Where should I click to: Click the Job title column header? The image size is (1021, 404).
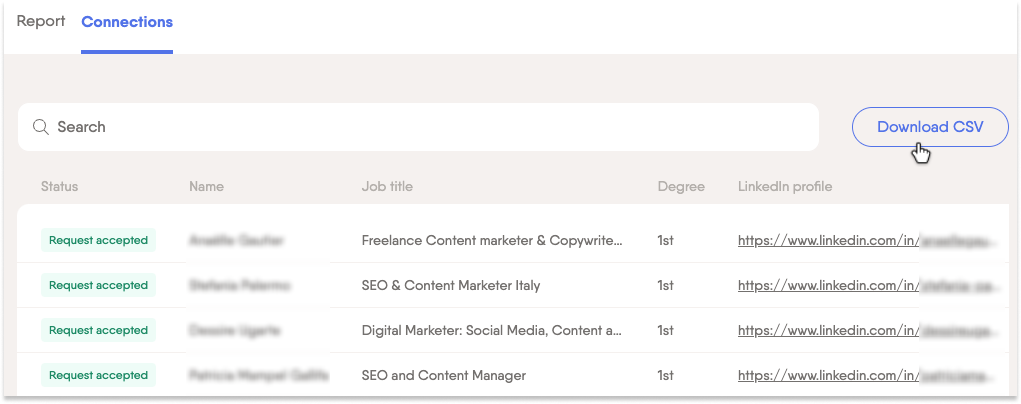click(387, 186)
